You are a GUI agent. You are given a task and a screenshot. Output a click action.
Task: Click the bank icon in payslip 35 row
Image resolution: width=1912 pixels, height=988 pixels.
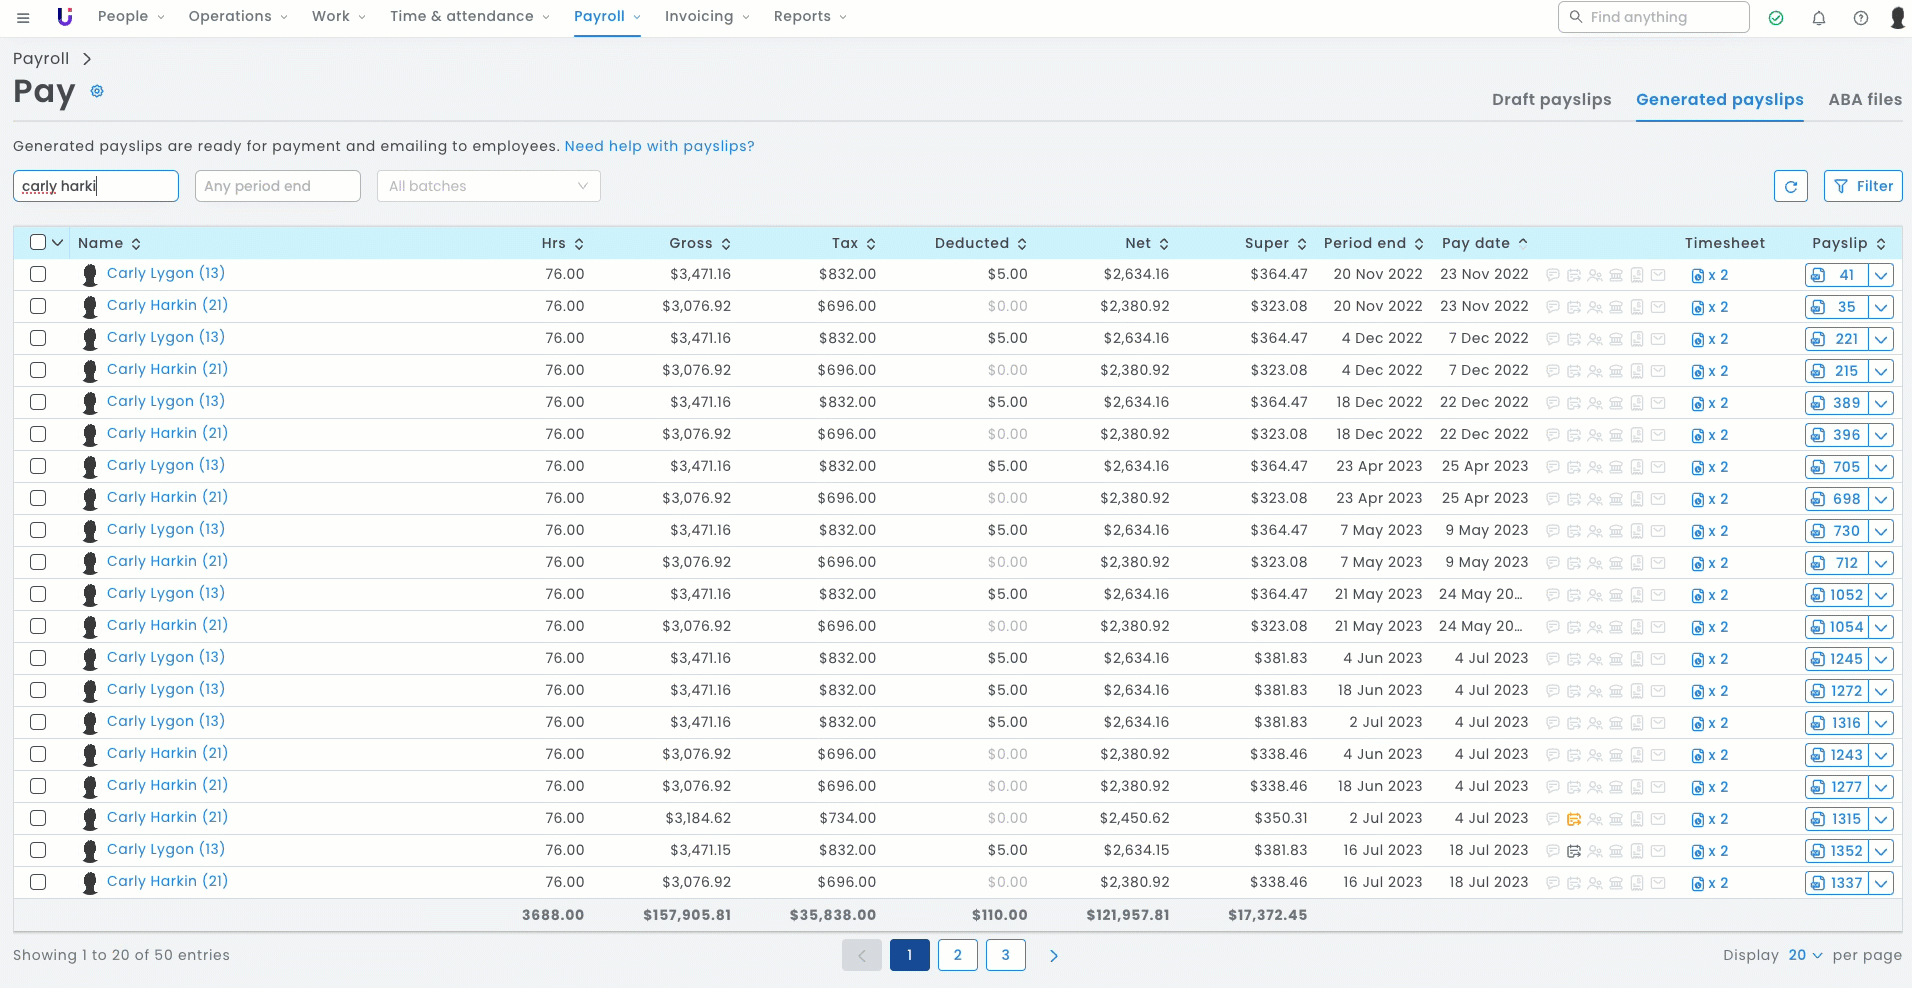(x=1616, y=307)
